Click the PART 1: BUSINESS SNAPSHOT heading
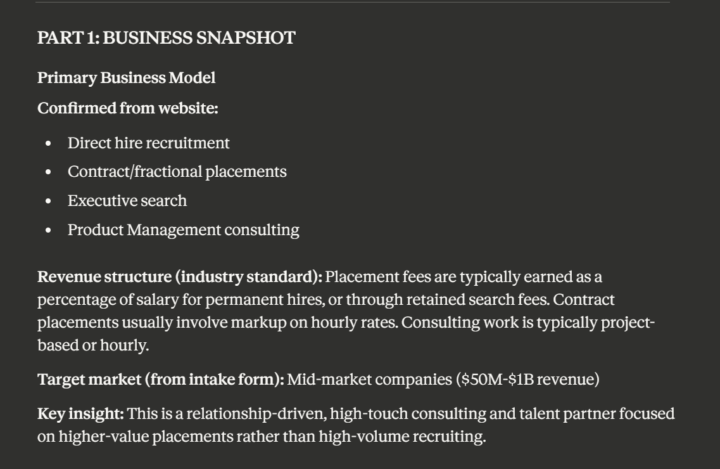720x469 pixels. pos(166,38)
